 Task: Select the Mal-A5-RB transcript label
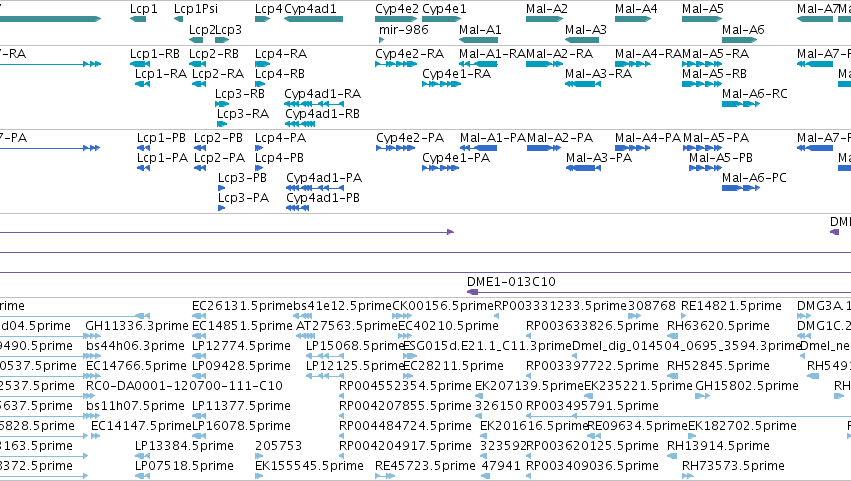coord(714,73)
